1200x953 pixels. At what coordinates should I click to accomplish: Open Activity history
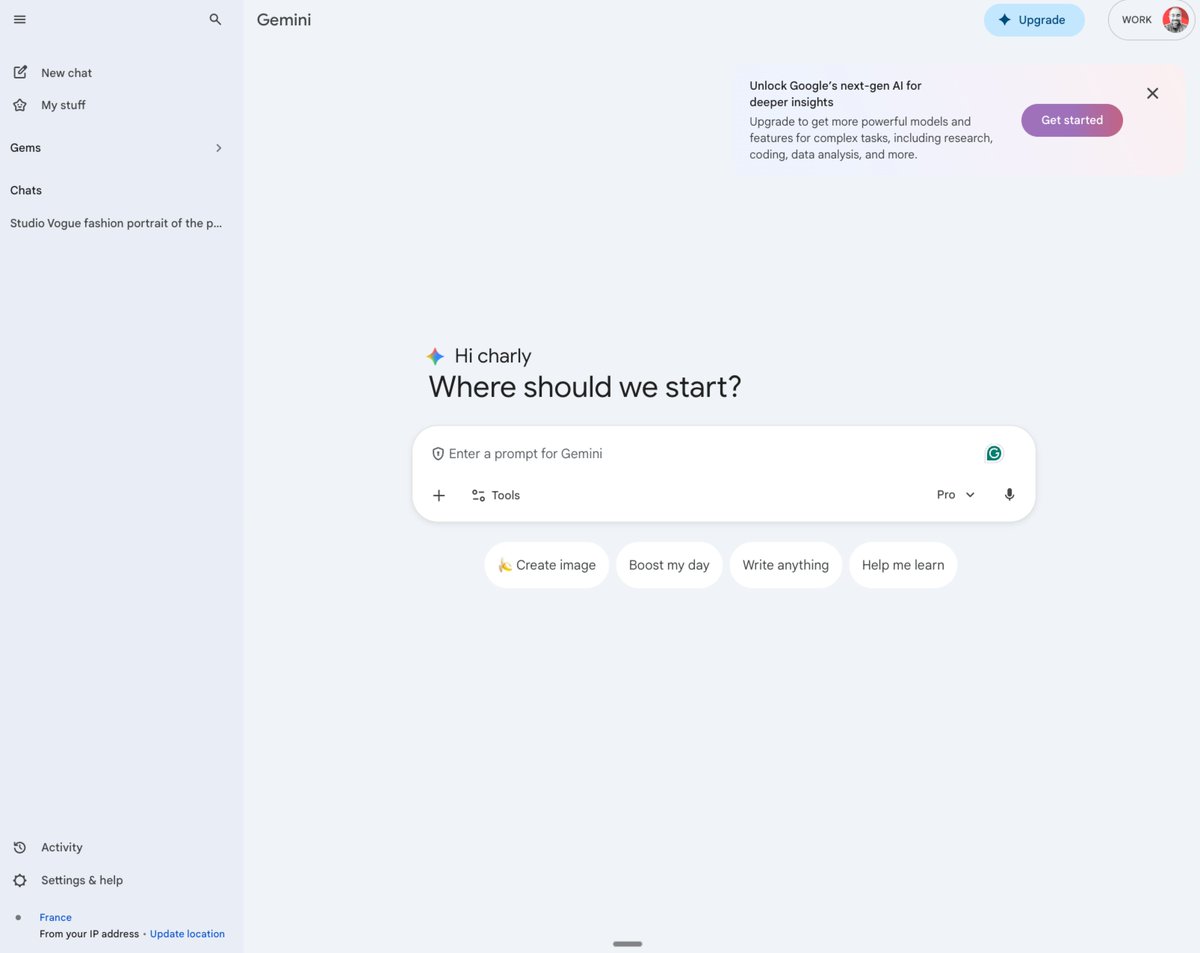tap(48, 847)
